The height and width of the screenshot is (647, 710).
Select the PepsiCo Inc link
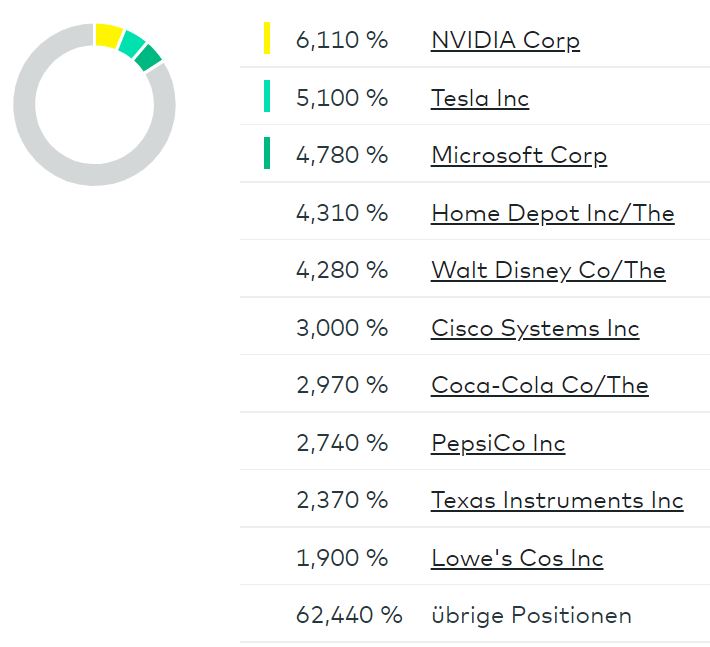(x=498, y=443)
